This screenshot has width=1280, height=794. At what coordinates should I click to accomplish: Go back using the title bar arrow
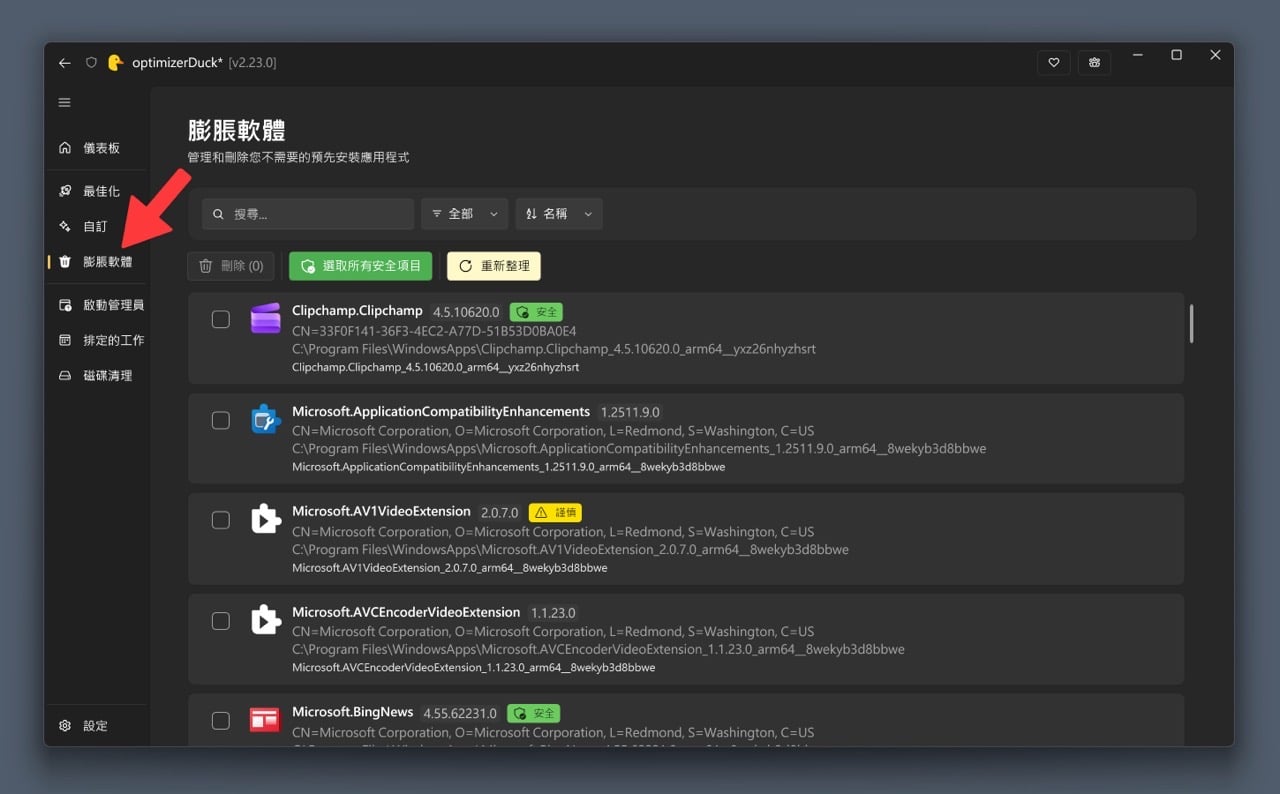pos(65,63)
